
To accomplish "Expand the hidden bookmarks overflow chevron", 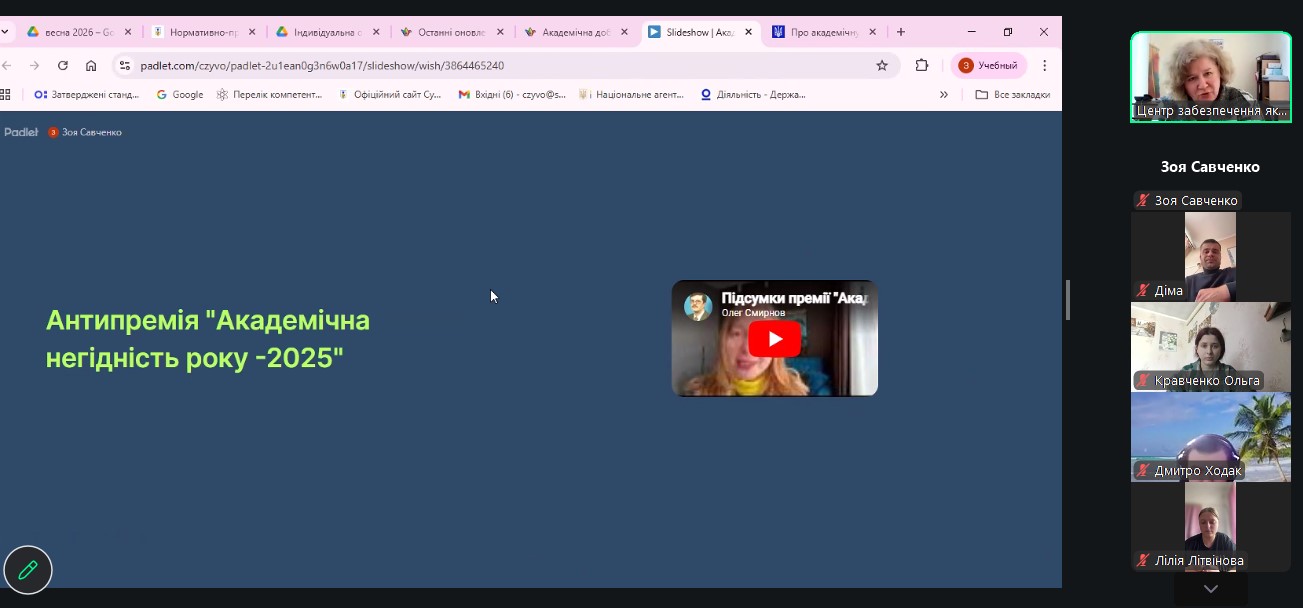I will pos(943,95).
